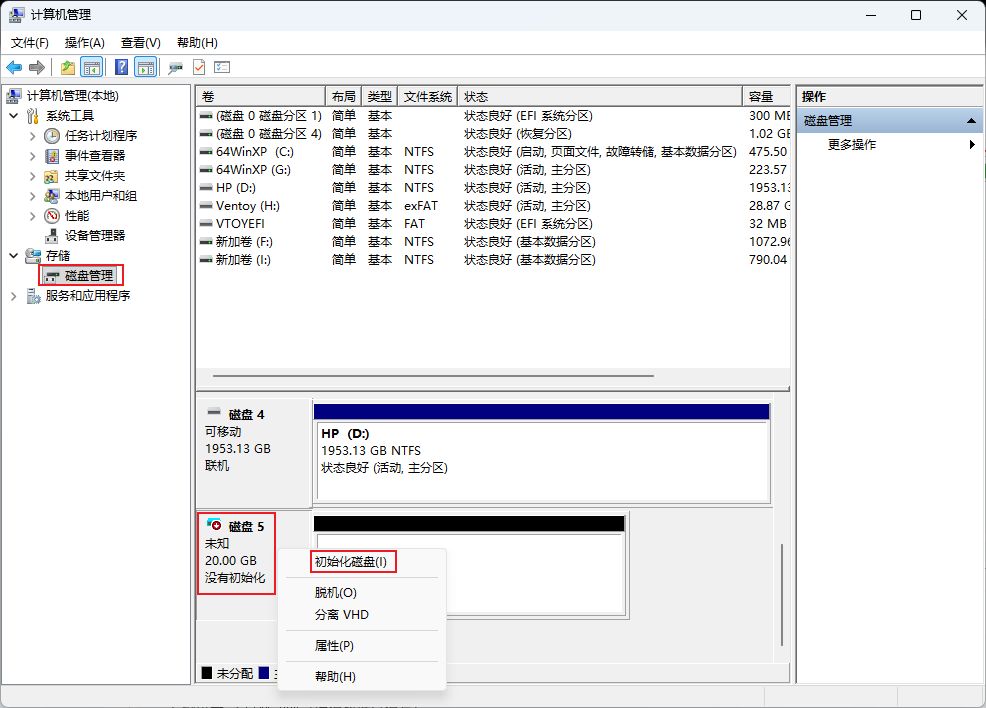Image resolution: width=986 pixels, height=708 pixels.
Task: Expand the 任务计划程序 tree node
Action: 32,135
